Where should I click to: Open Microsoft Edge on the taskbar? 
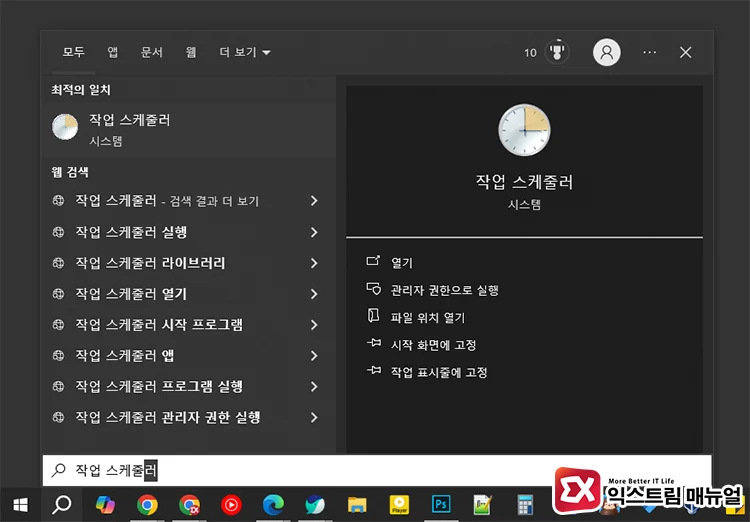click(273, 504)
